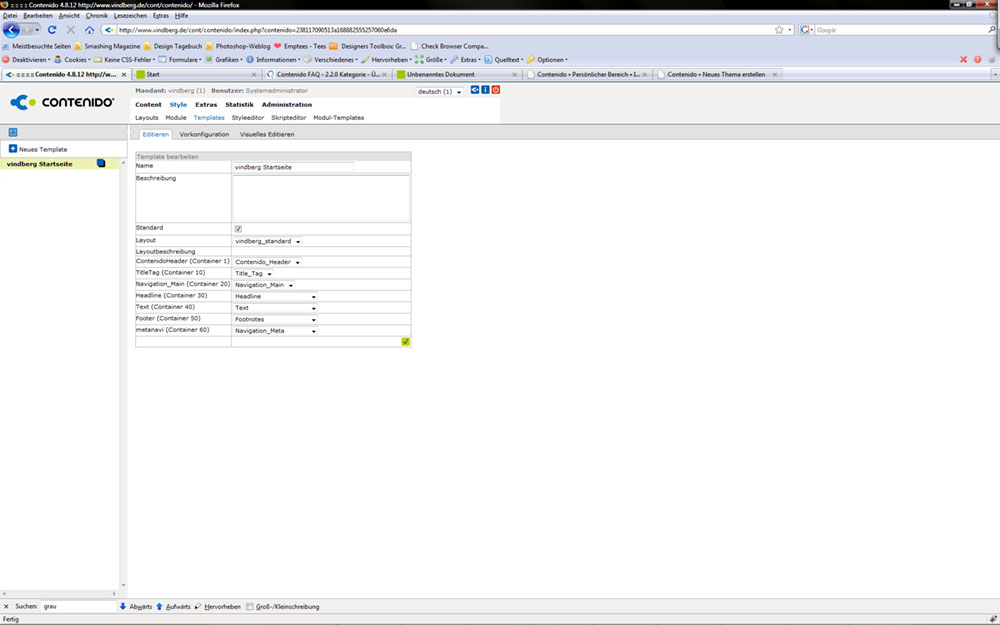This screenshot has height=625, width=1000.
Task: Open the Styleeditor submenu link
Action: (248, 118)
